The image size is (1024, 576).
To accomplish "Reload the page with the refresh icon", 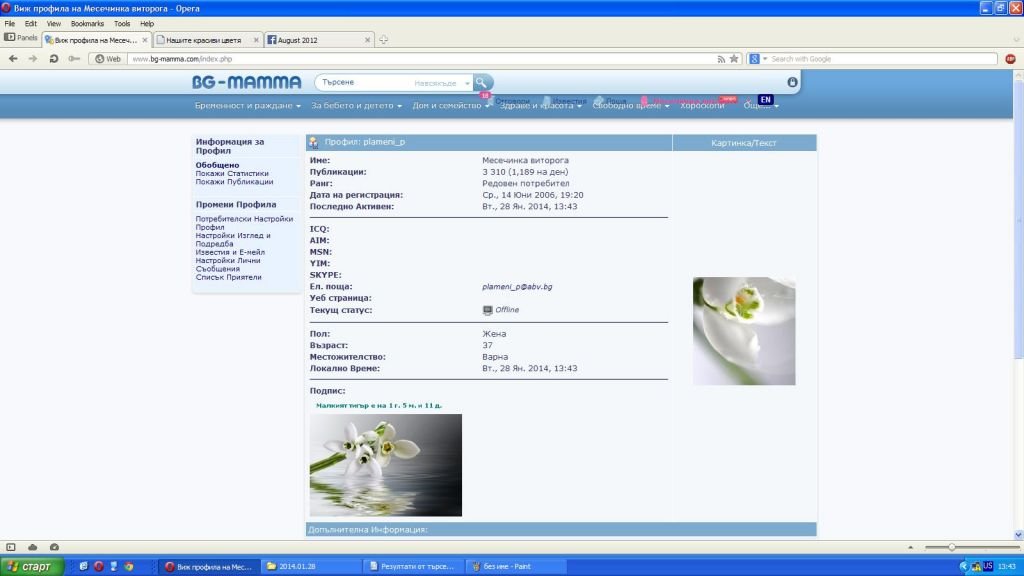I will click(x=53, y=59).
